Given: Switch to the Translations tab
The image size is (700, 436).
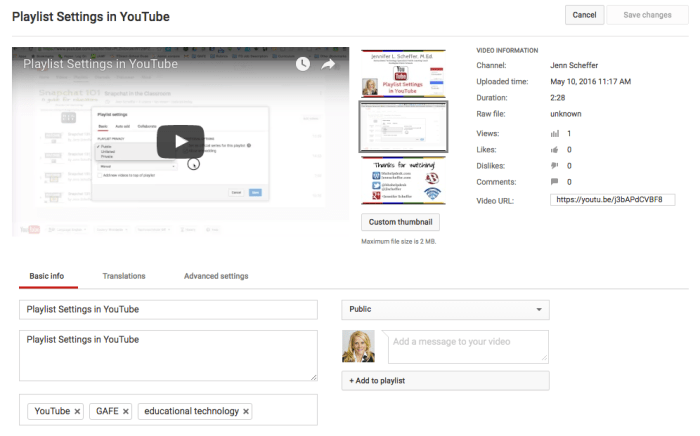Looking at the screenshot, I should coord(123,276).
